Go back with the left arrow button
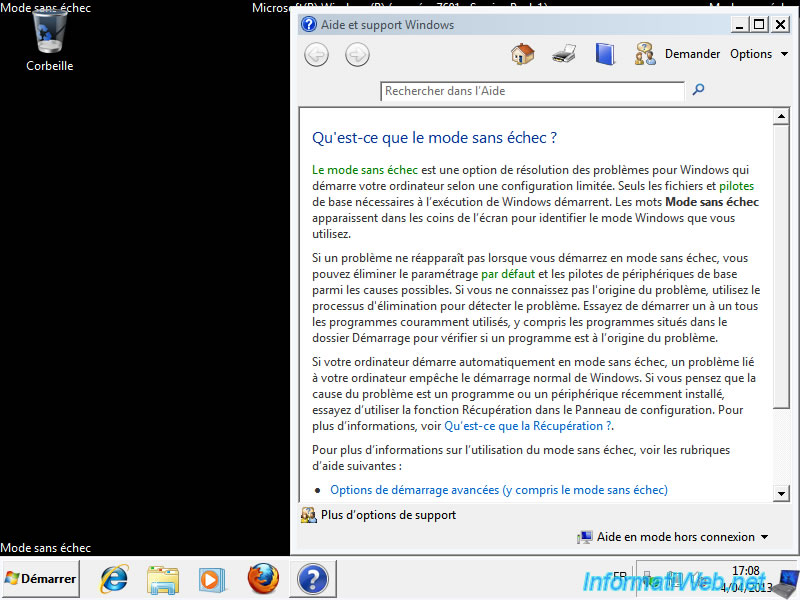800x600 pixels. (x=316, y=54)
